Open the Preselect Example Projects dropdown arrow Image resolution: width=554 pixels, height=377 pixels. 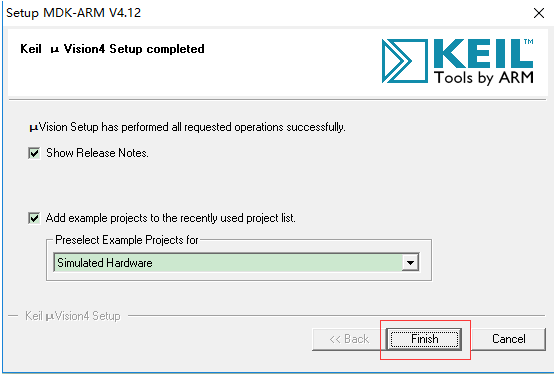tap(410, 263)
